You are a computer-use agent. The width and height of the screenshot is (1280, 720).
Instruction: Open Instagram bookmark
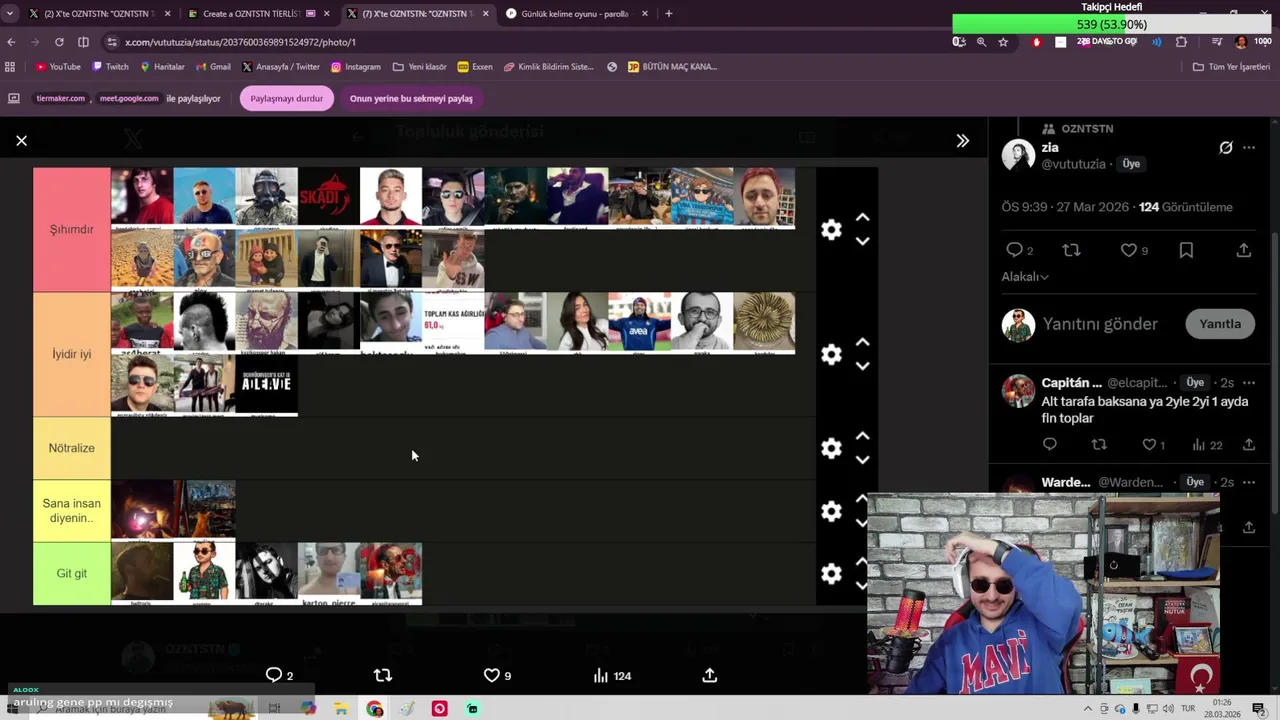pyautogui.click(x=355, y=67)
